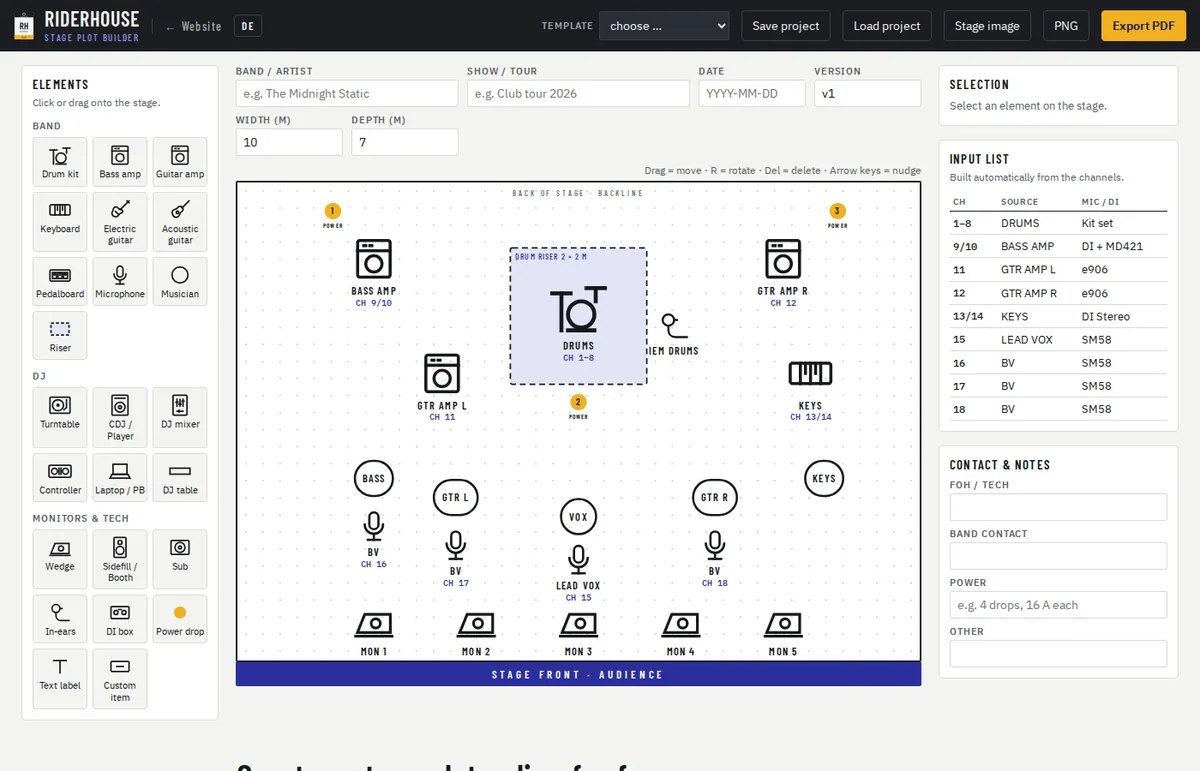The height and width of the screenshot is (771, 1200).
Task: Select the BV CH 16 microphone
Action: 374,527
